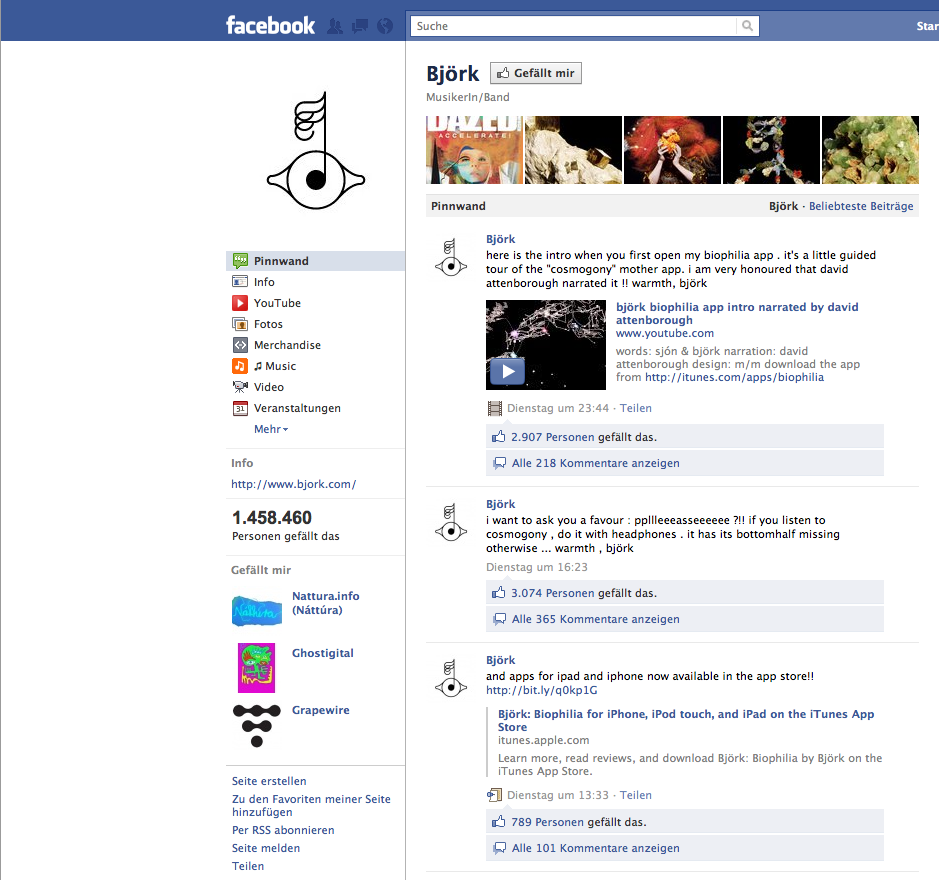View the 2.907 Personen who like this
939x880 pixels.
552,437
